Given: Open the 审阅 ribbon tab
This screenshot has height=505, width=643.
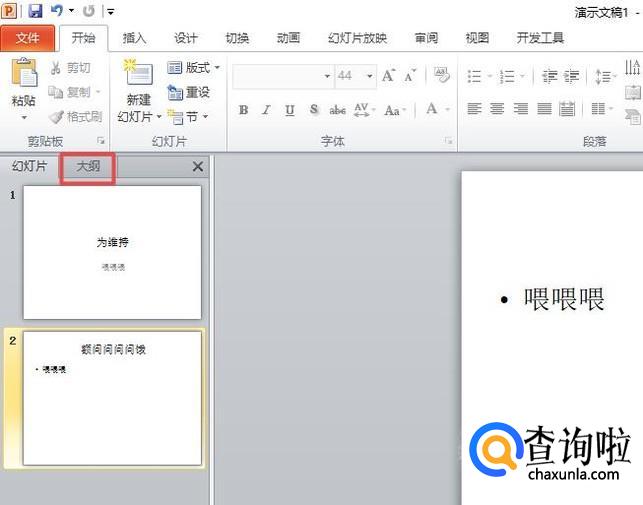Looking at the screenshot, I should tap(426, 38).
